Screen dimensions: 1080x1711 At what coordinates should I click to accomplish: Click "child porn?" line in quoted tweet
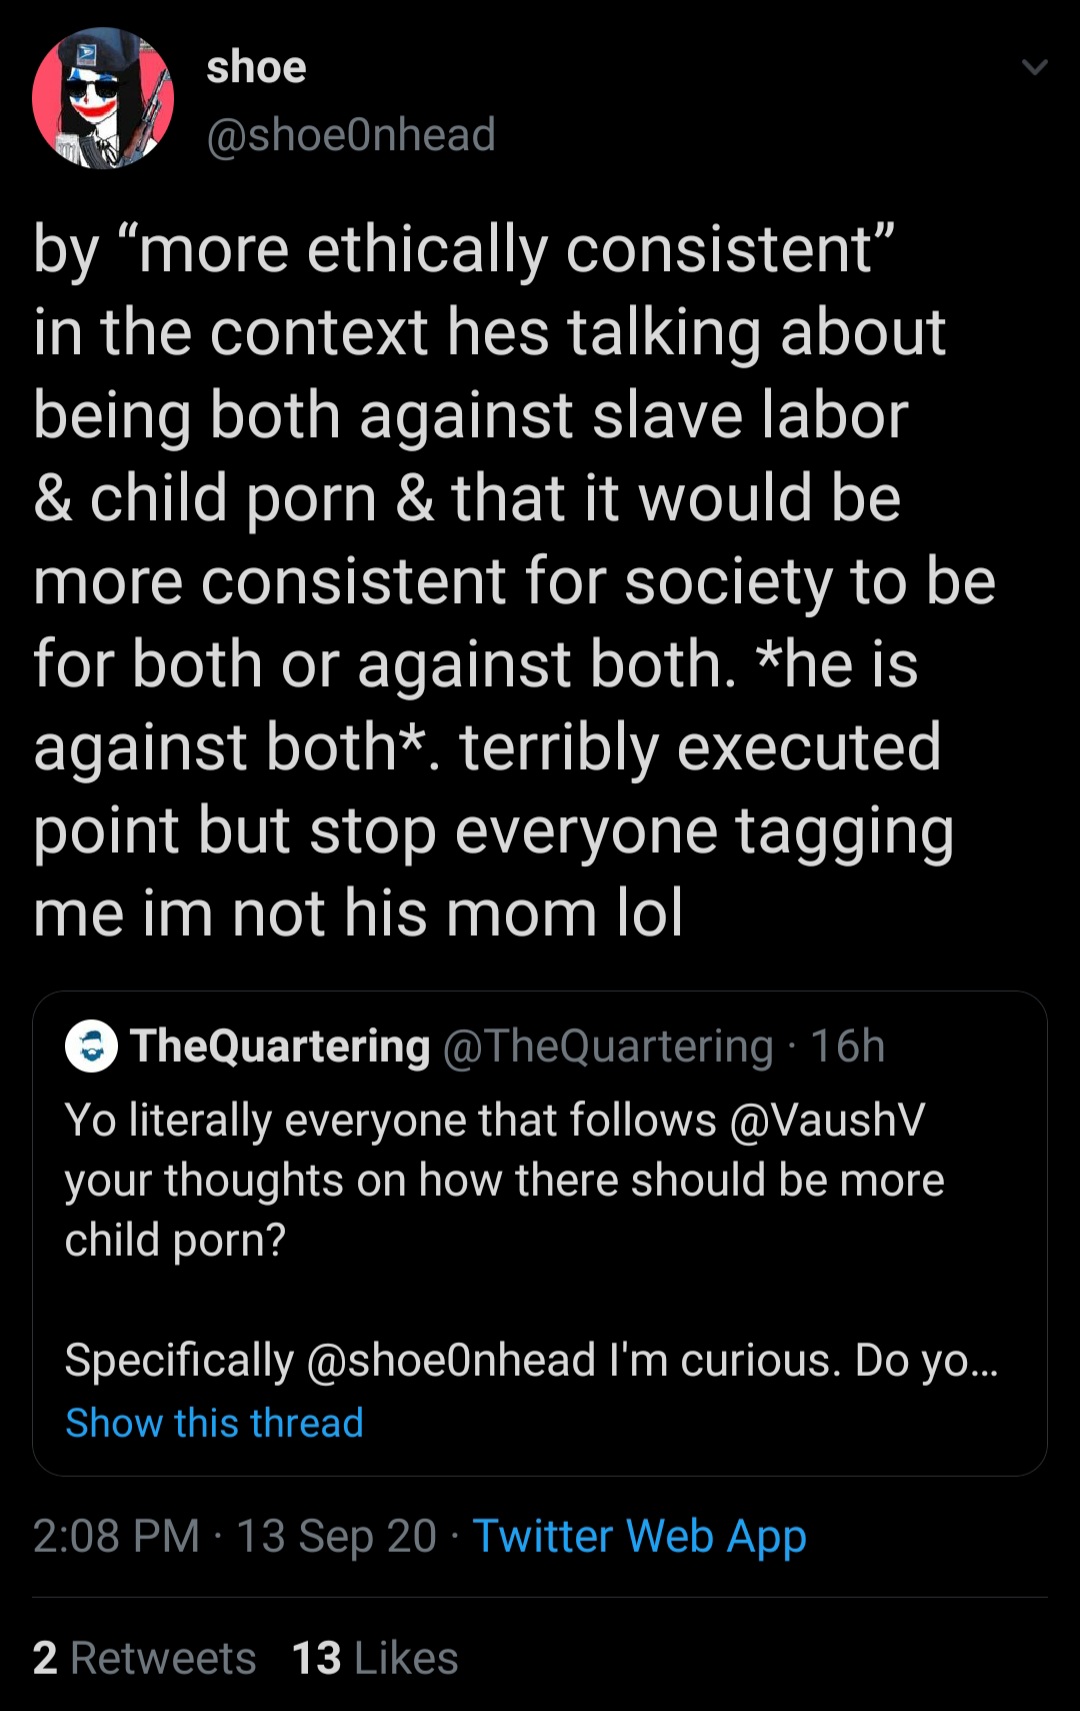click(176, 1240)
